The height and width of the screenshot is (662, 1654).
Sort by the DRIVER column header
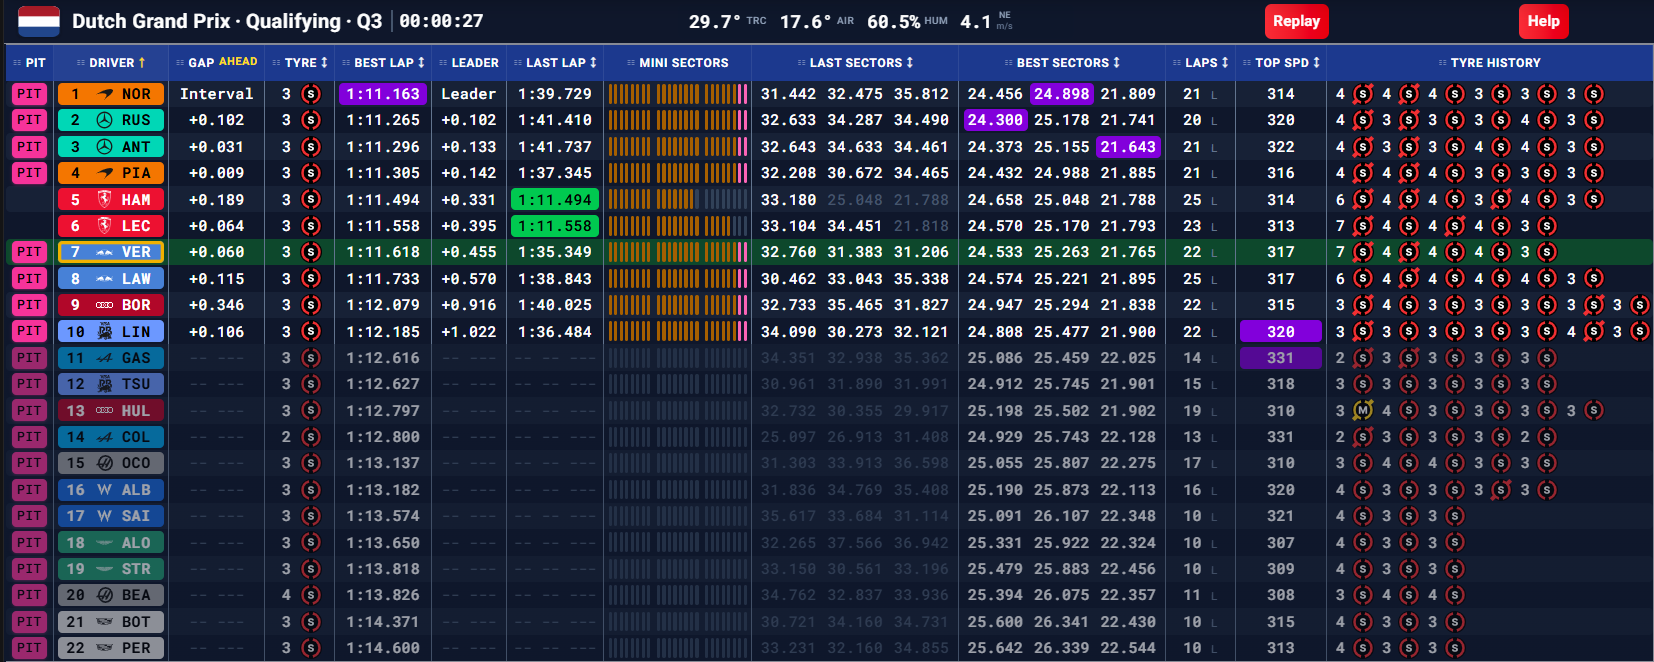tap(111, 62)
